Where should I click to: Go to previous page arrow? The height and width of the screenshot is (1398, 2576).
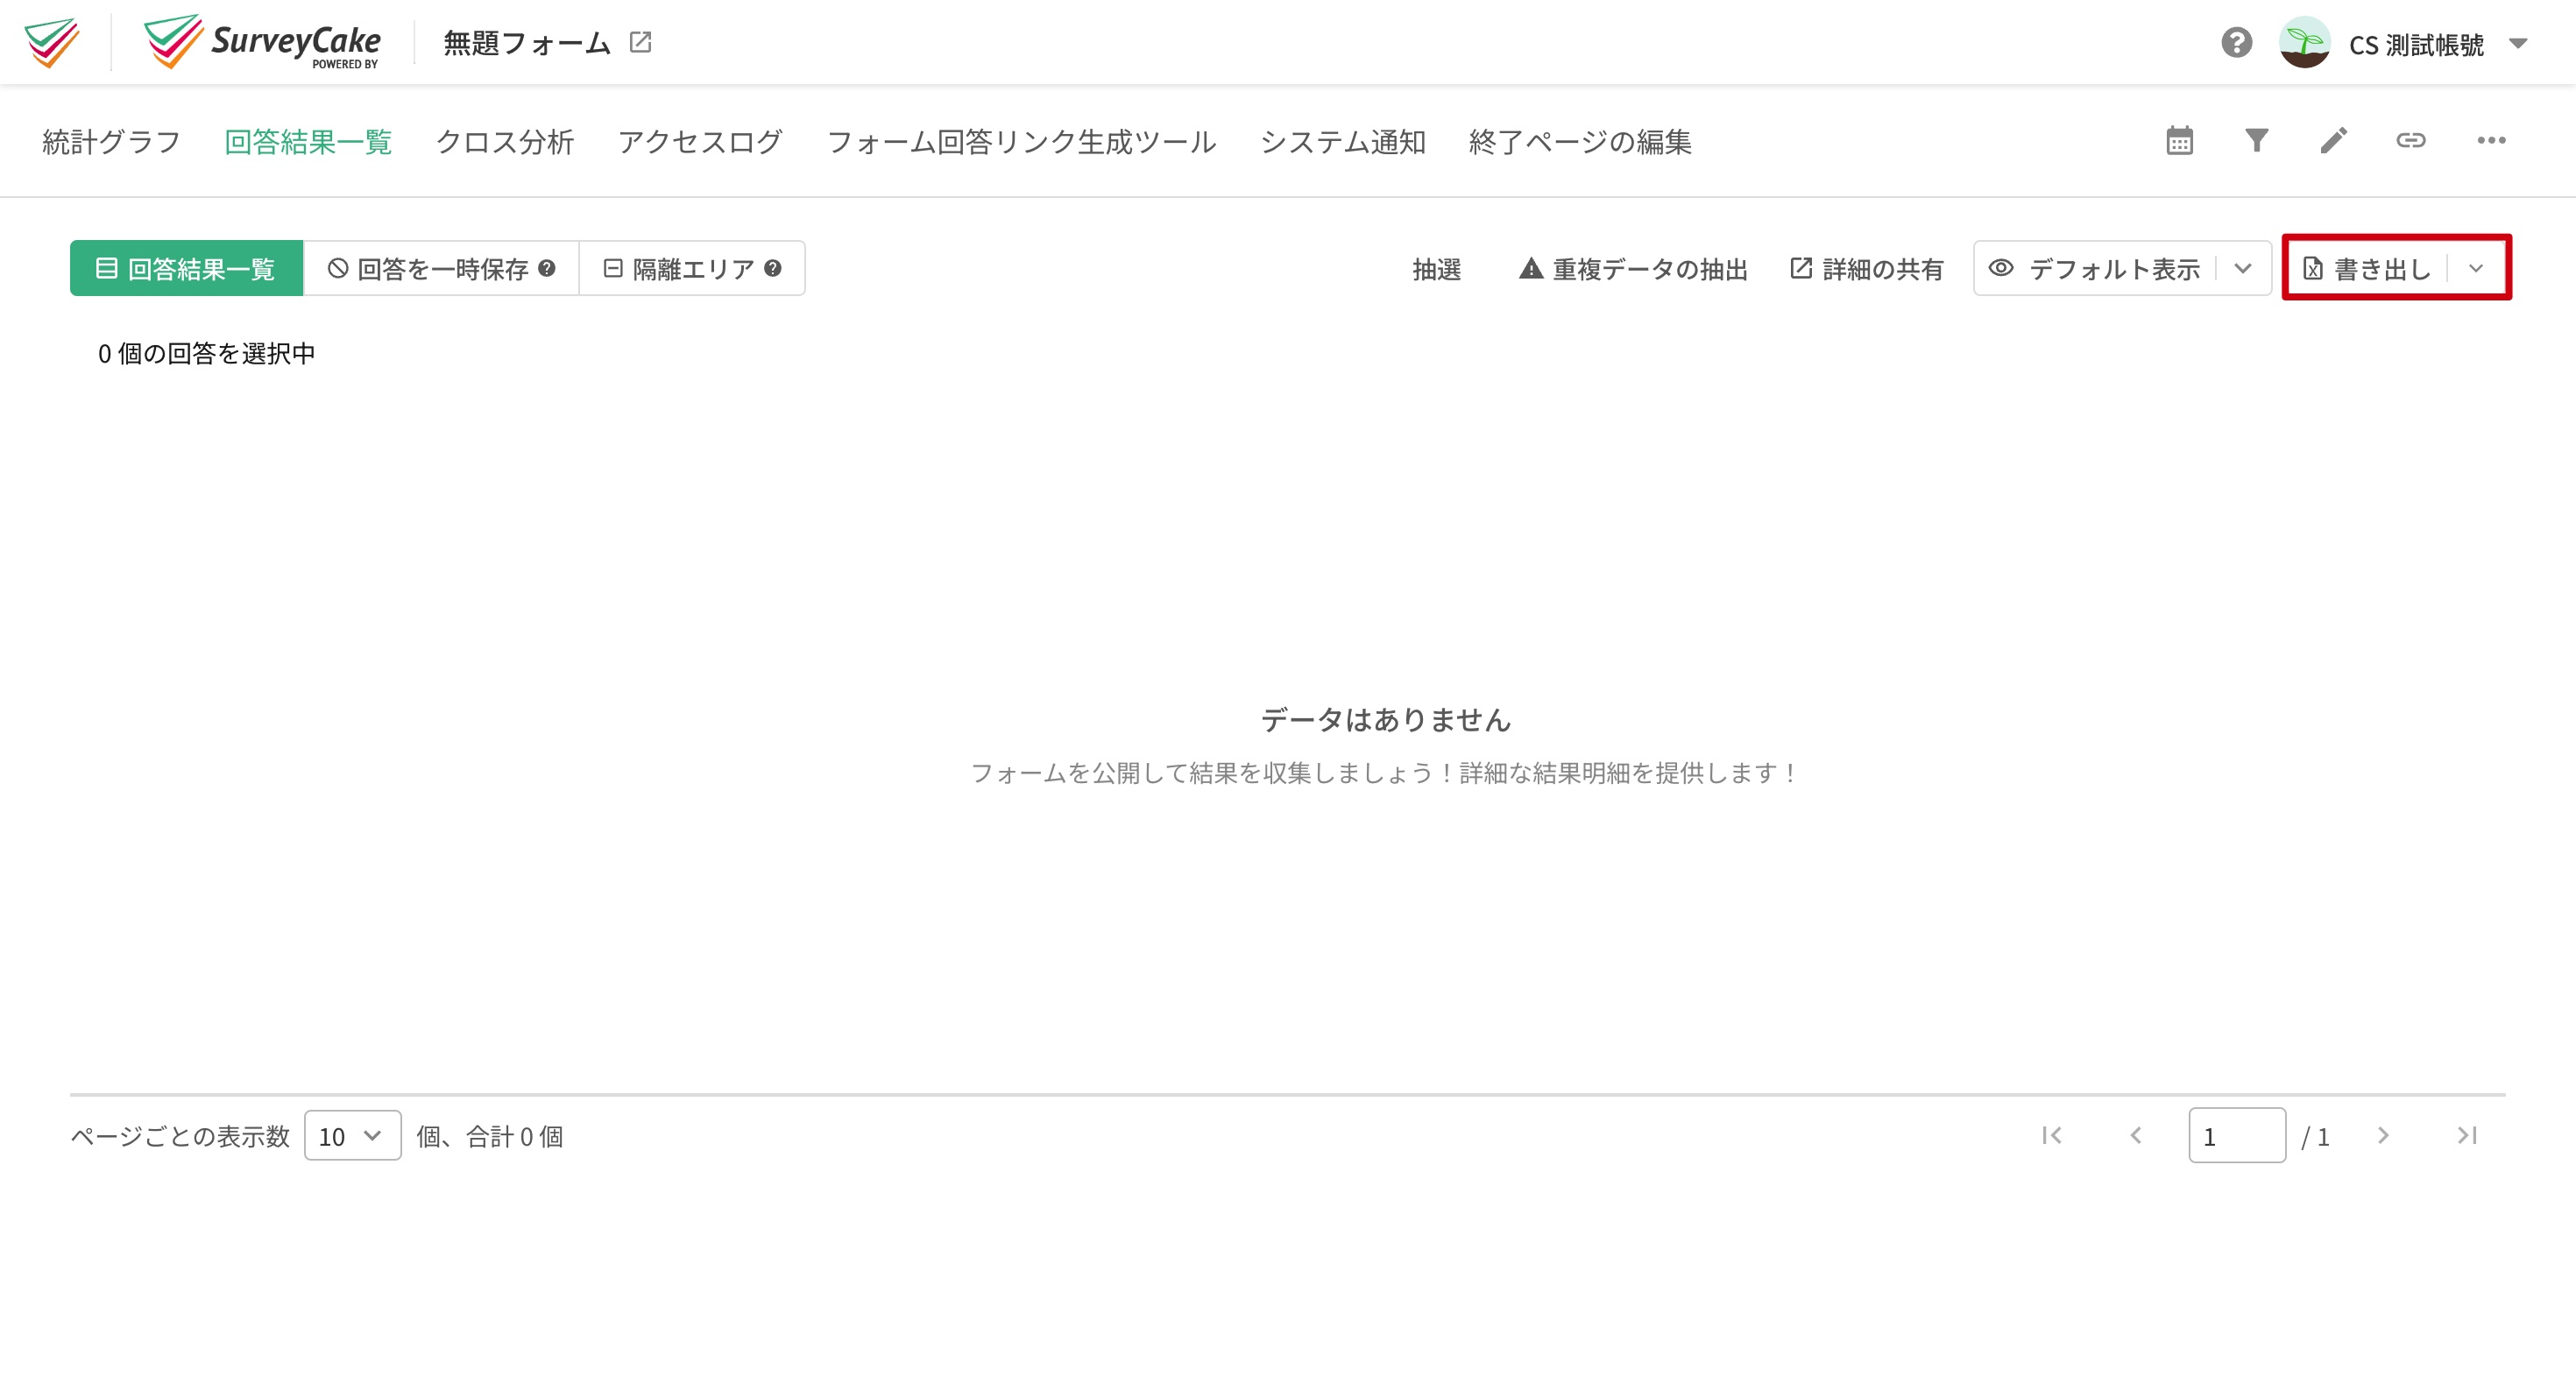(2136, 1136)
